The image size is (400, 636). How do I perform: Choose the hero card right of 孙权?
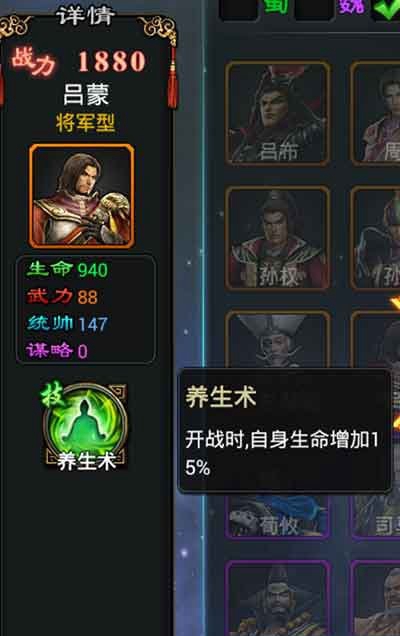pos(375,238)
